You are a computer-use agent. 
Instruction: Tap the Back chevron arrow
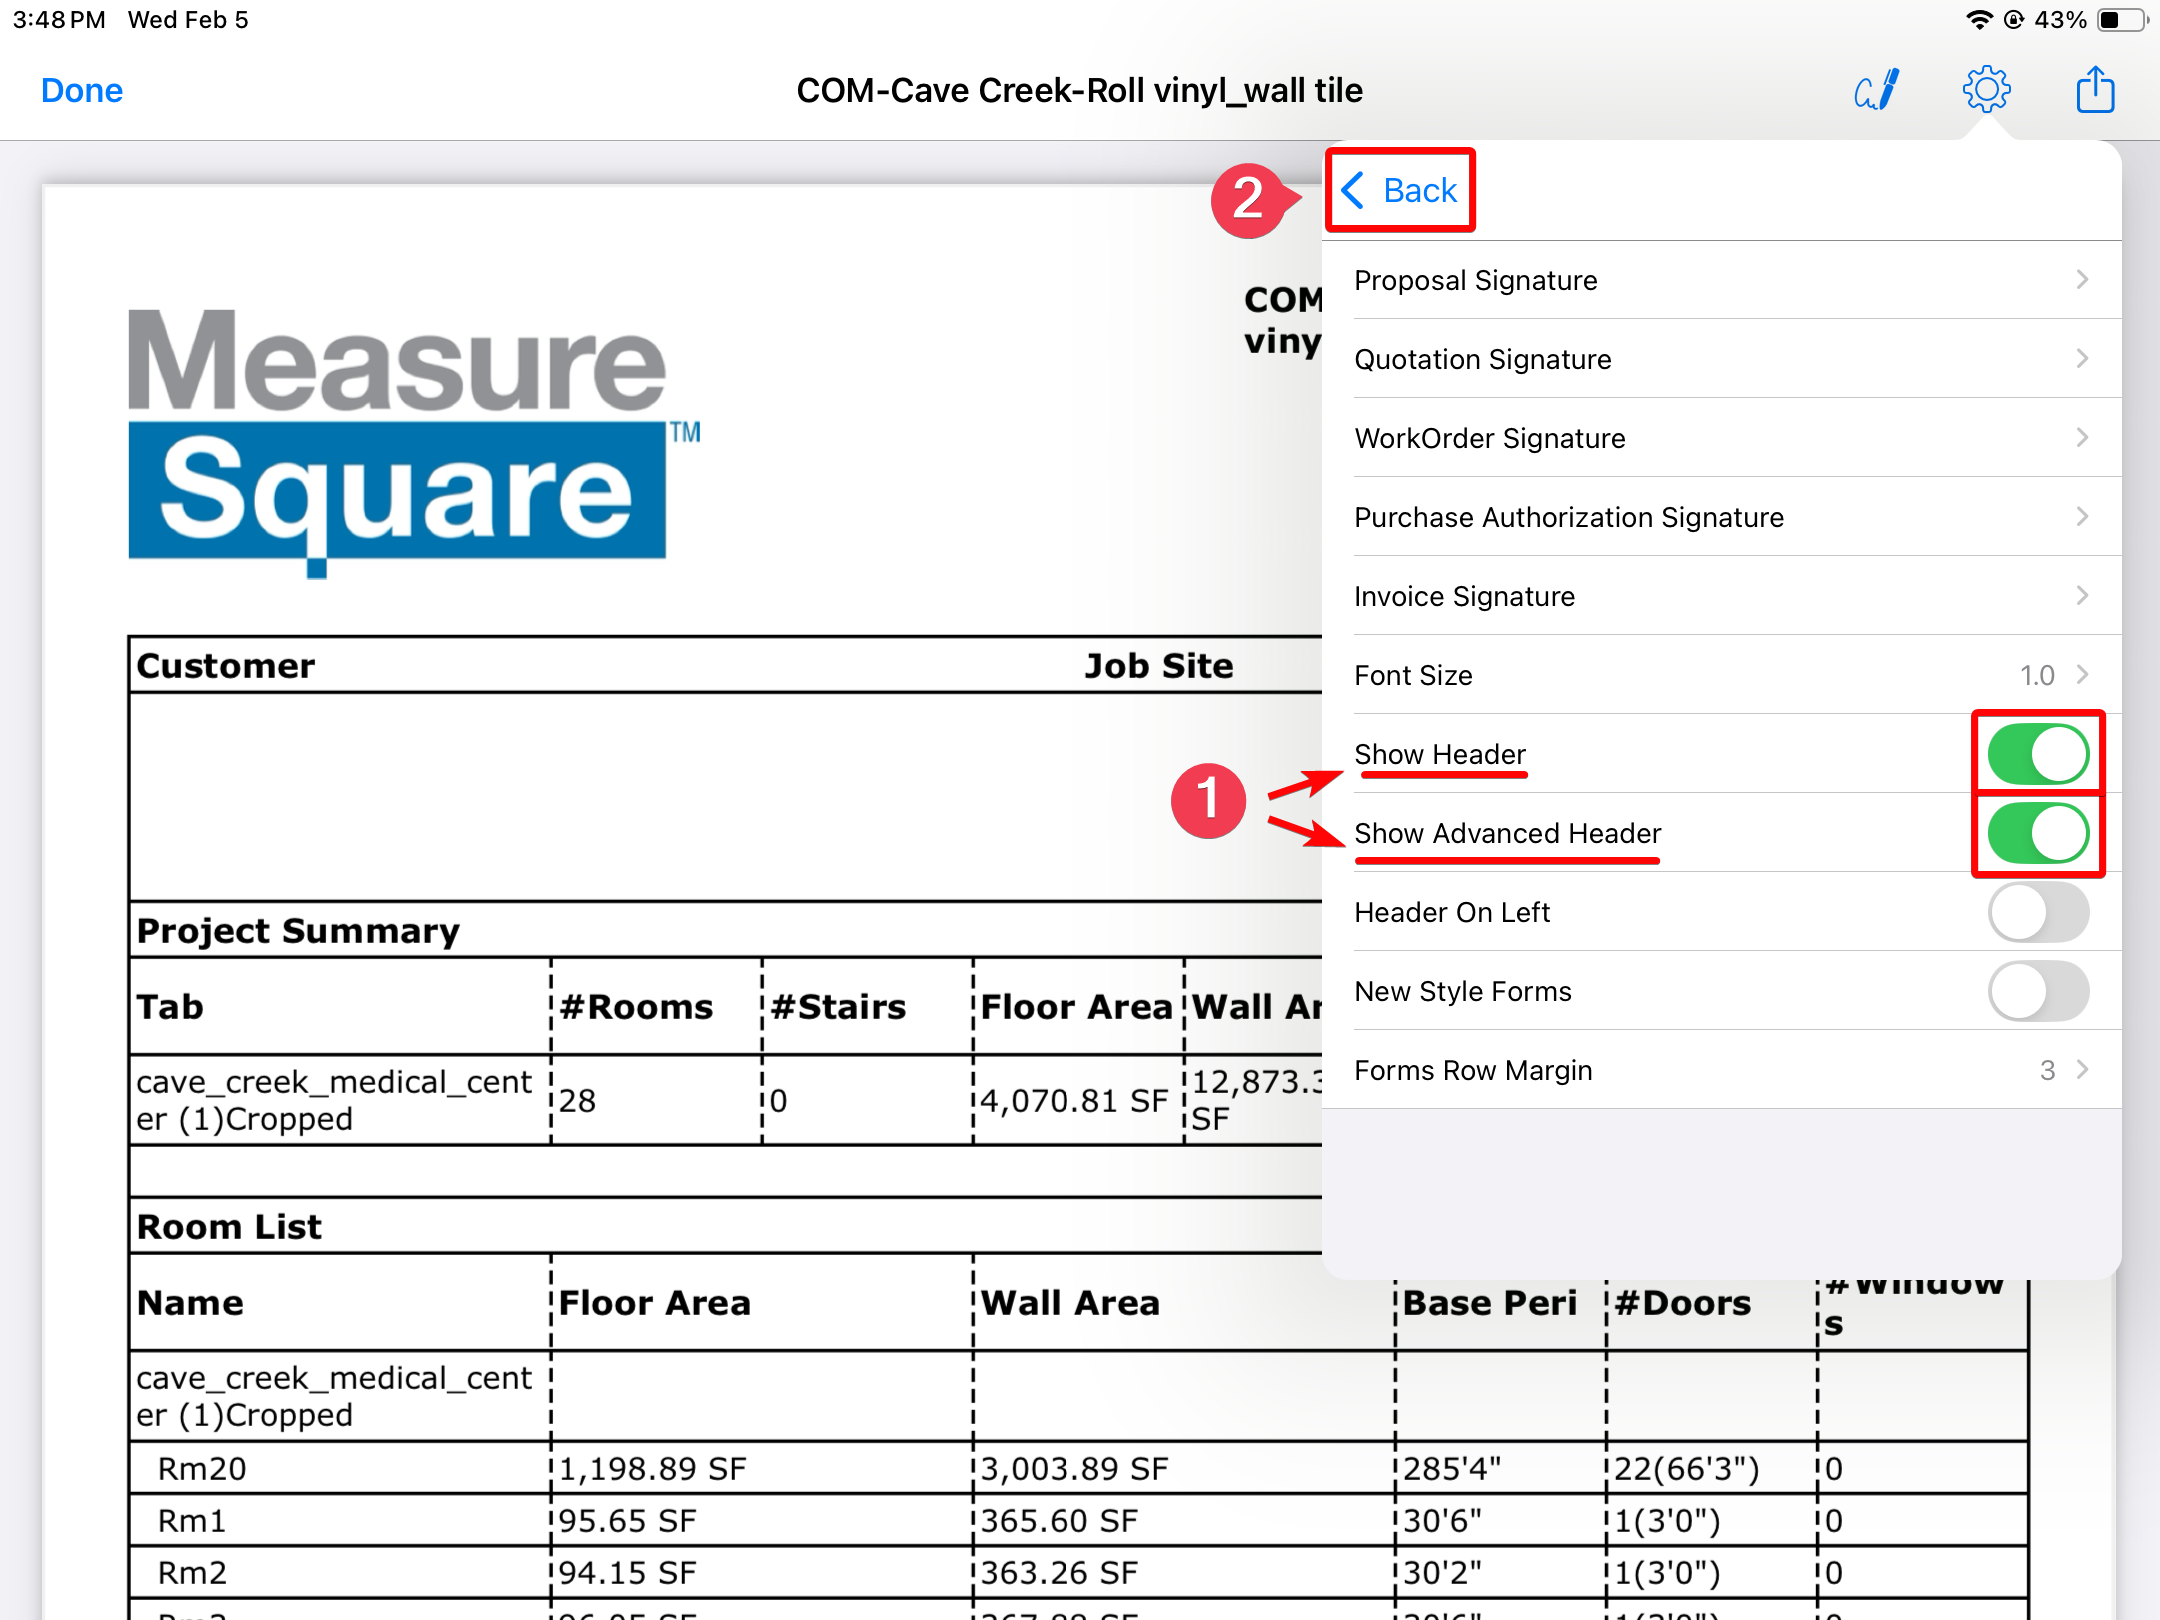[x=1353, y=190]
